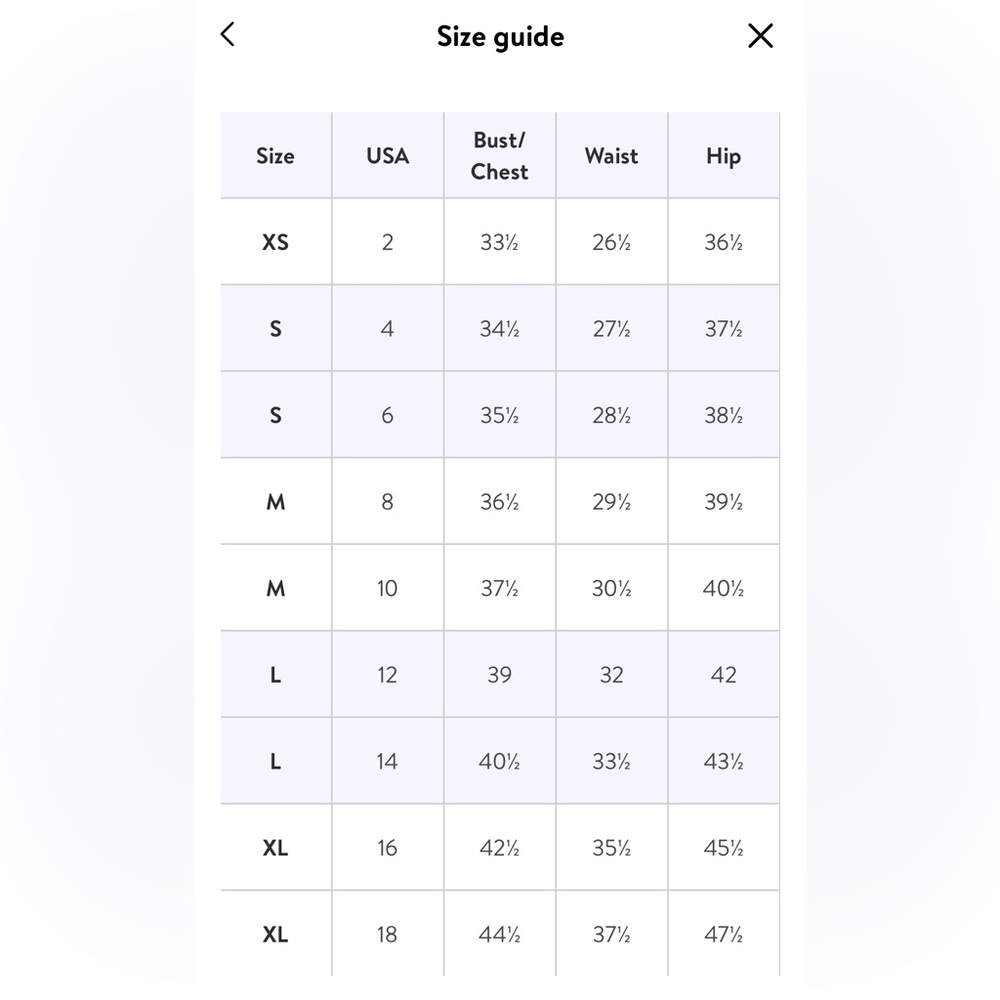The image size is (1000, 1000).
Task: Click the Size guide title
Action: tap(501, 36)
